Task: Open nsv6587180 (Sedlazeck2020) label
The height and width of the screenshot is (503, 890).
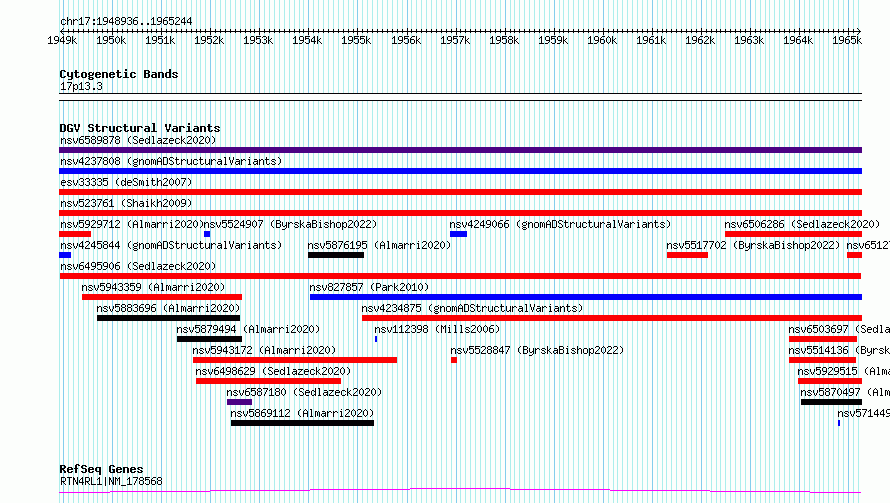Action: (304, 392)
